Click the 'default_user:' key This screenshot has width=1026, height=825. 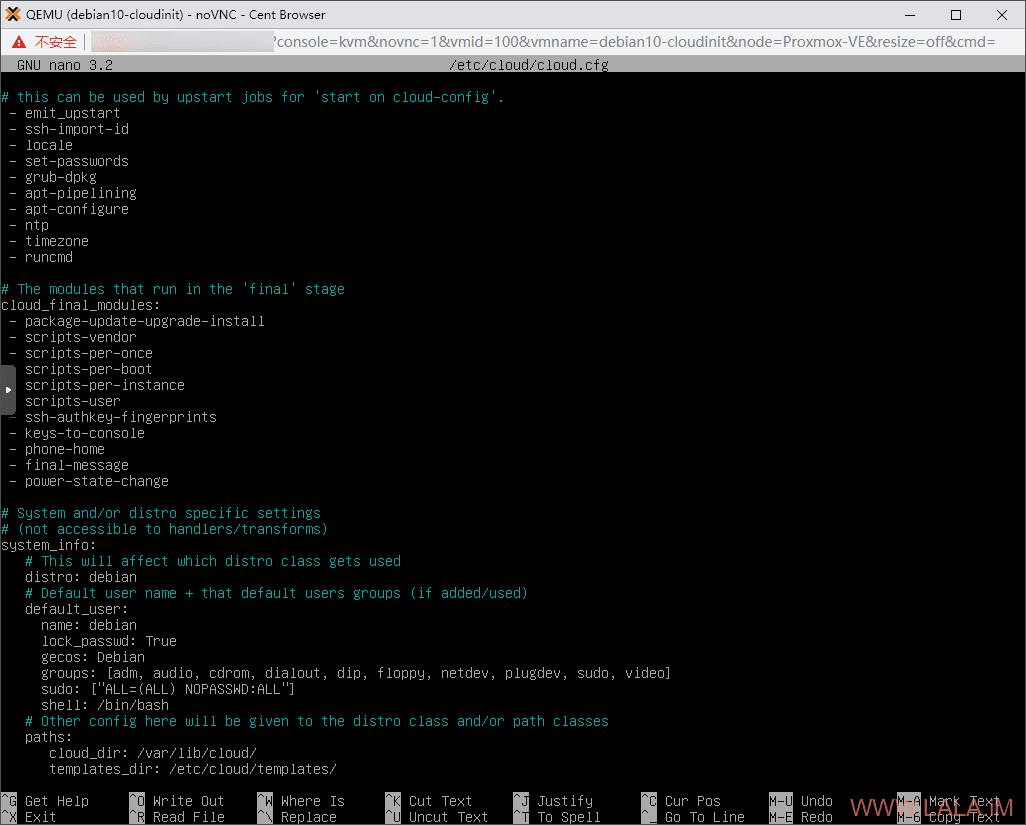coord(77,609)
